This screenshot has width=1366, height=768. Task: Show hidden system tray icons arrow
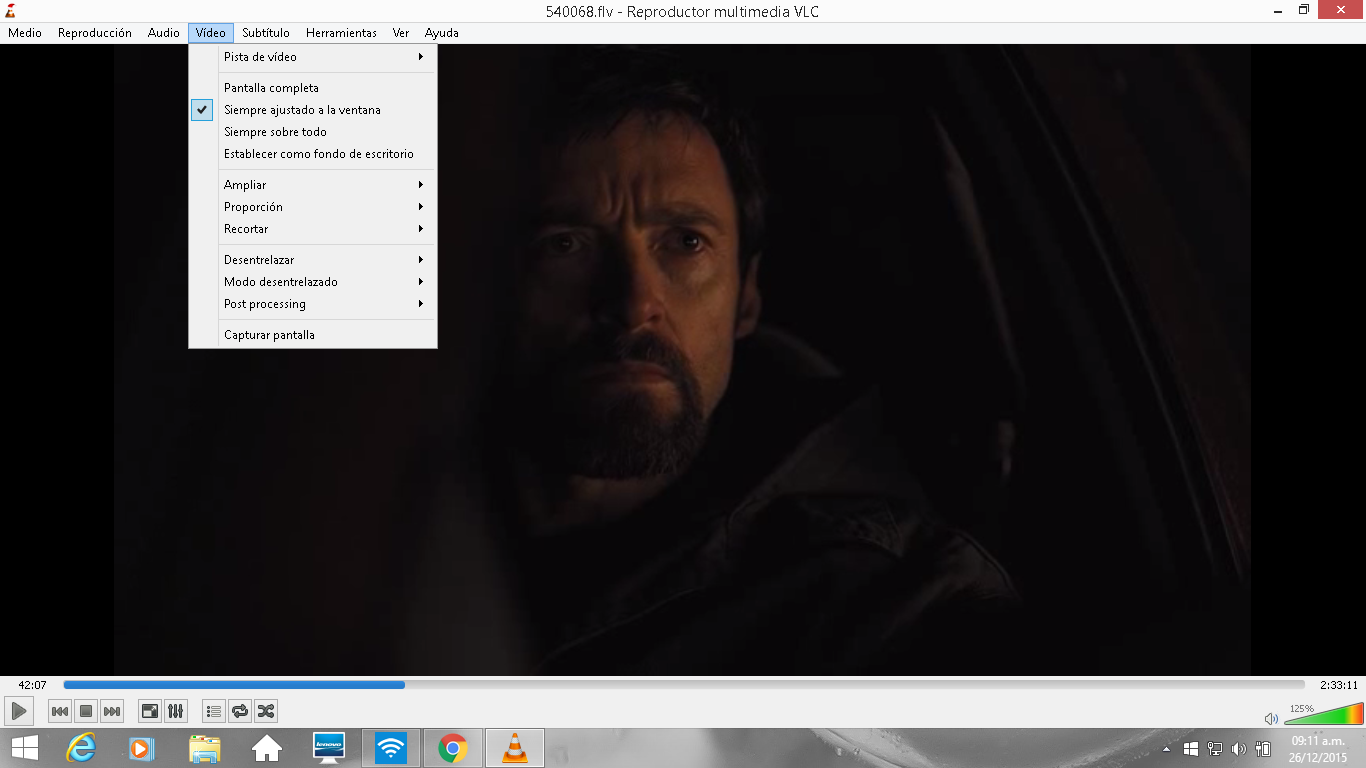[1167, 749]
